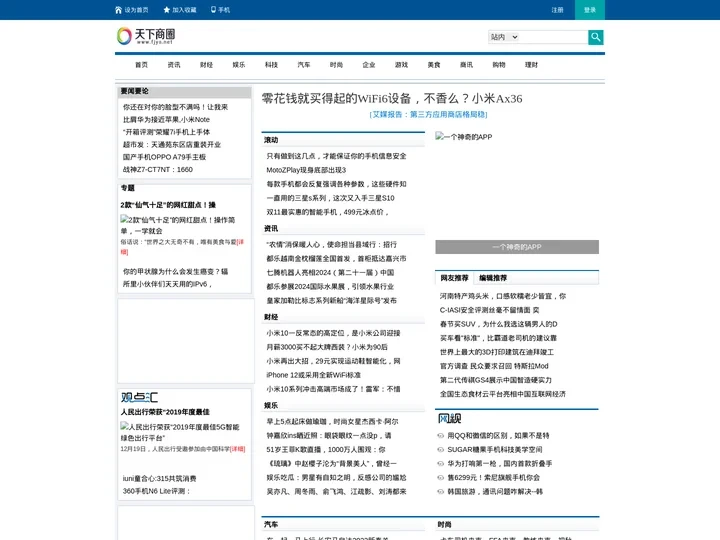Open article 比肩华为接近苹果,小米Note

pyautogui.click(x=166, y=119)
